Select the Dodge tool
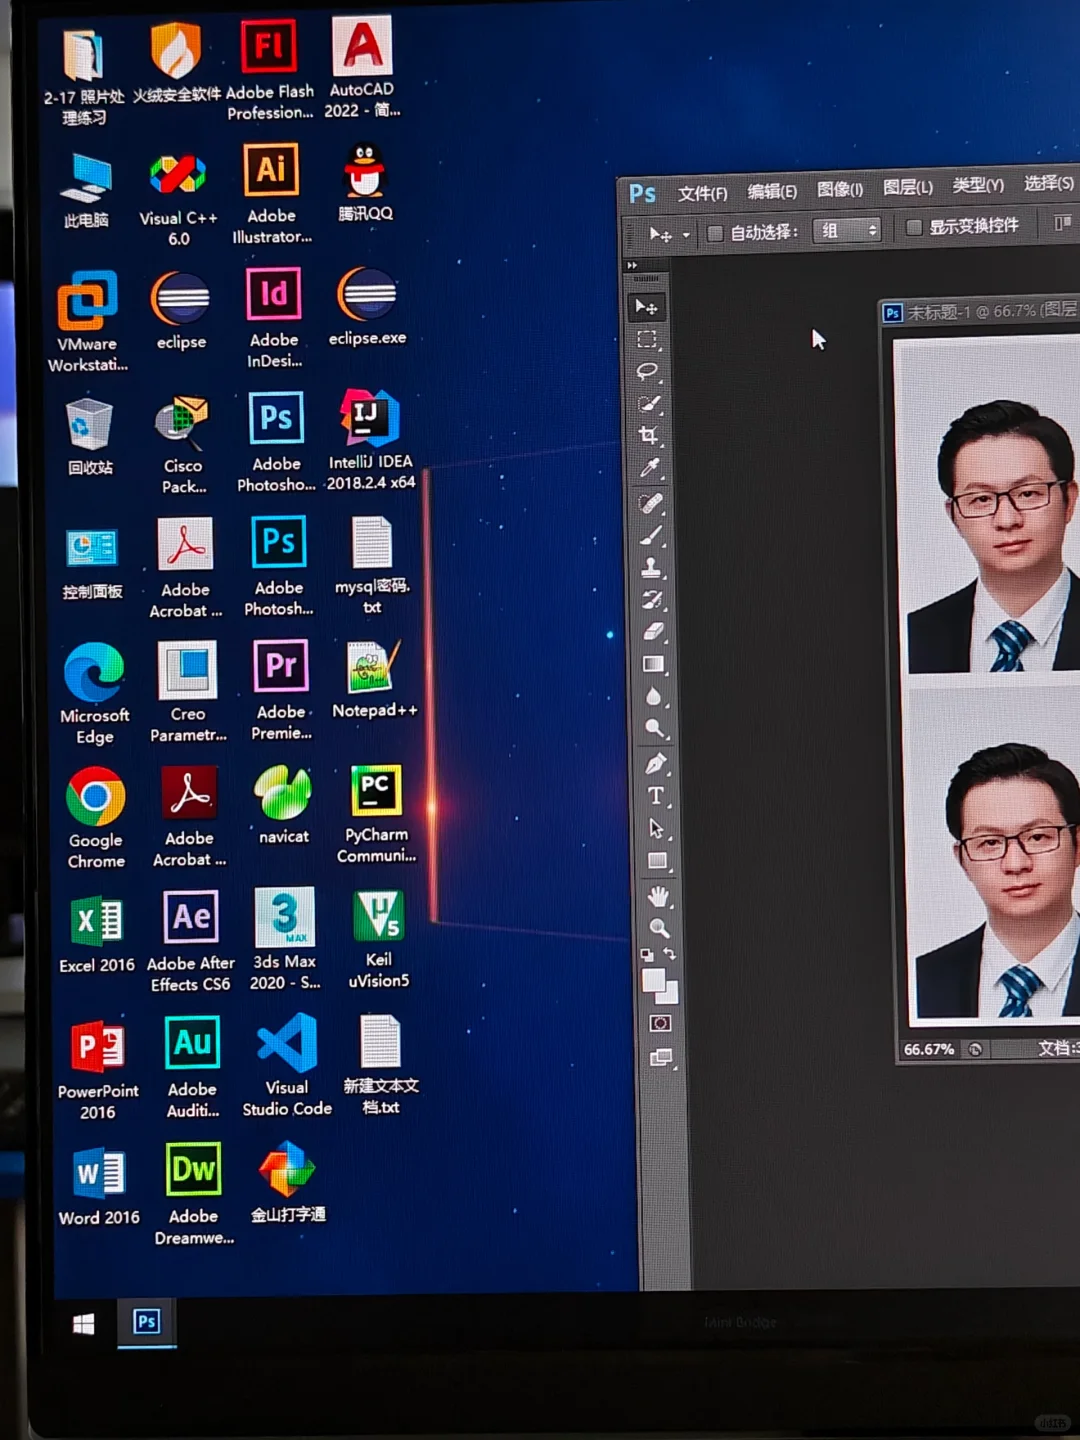Image resolution: width=1080 pixels, height=1440 pixels. pos(655,729)
